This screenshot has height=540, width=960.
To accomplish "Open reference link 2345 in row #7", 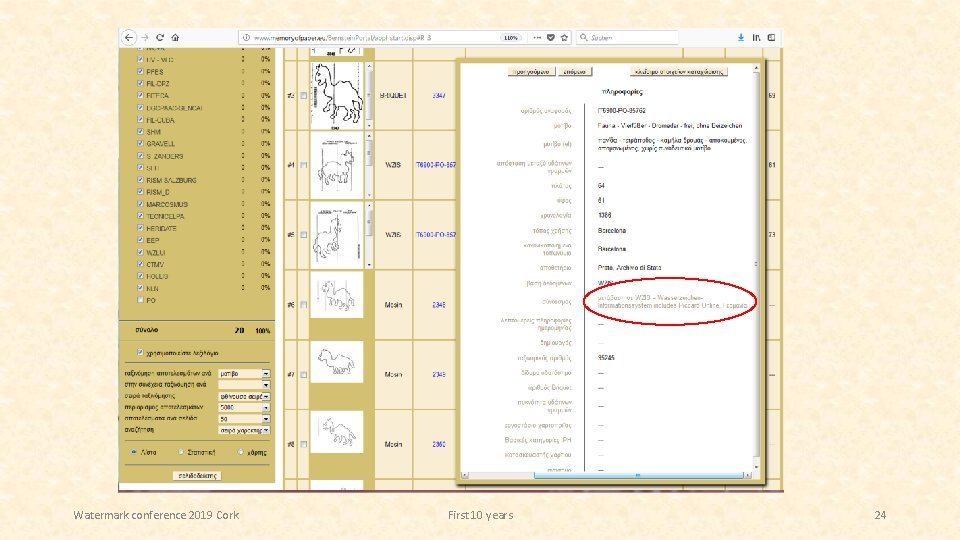I will [439, 374].
